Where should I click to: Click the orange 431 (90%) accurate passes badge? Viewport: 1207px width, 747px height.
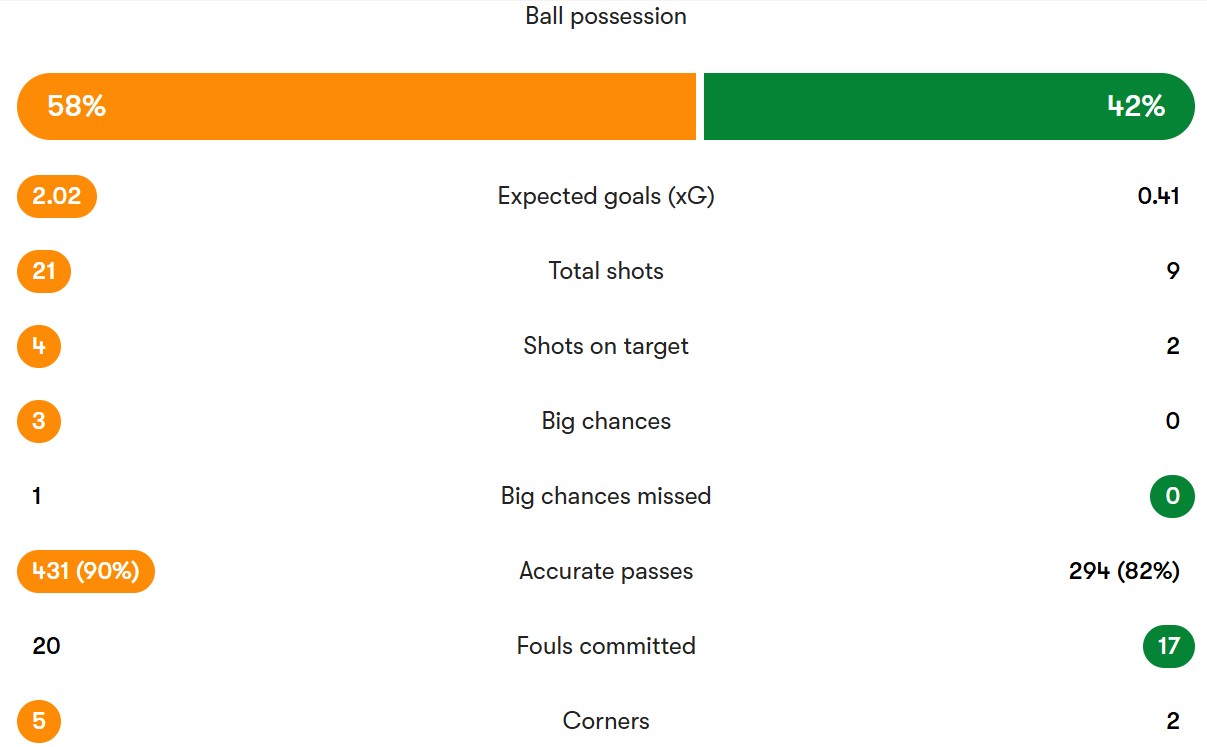click(86, 571)
